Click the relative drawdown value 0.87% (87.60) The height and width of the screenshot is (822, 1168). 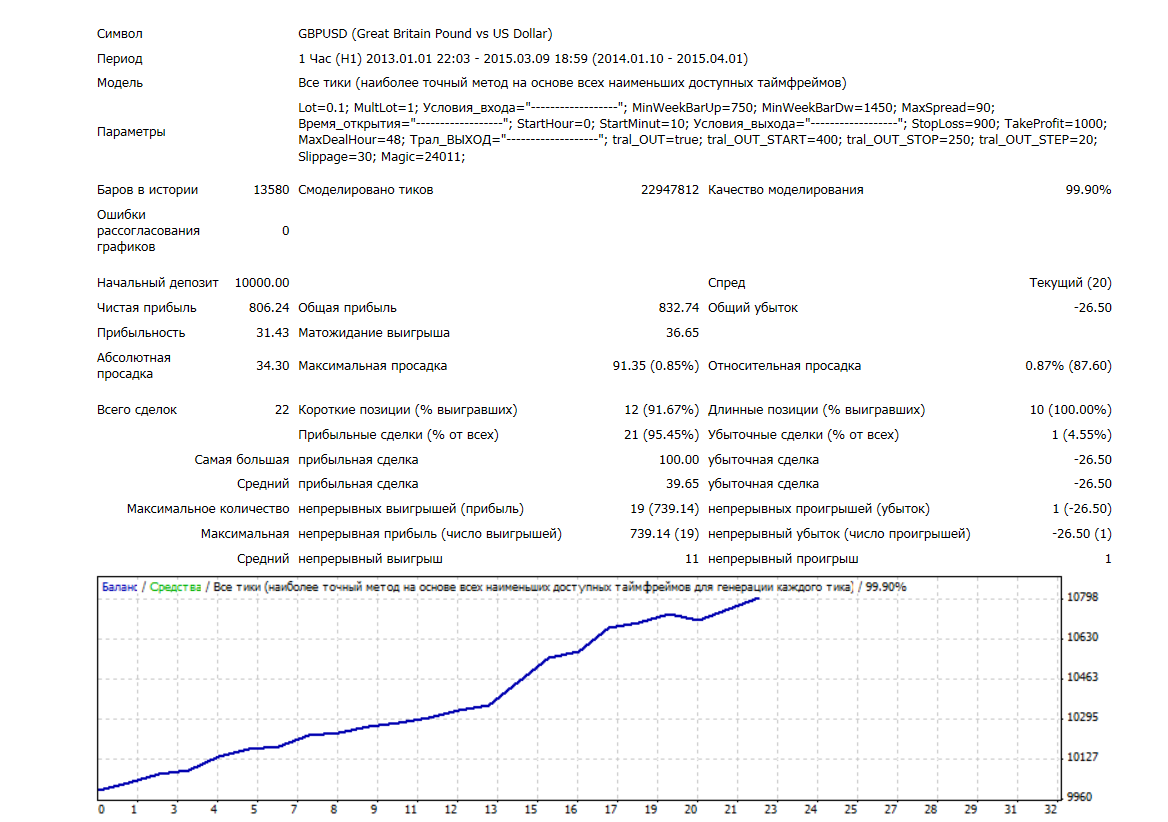tap(1068, 366)
